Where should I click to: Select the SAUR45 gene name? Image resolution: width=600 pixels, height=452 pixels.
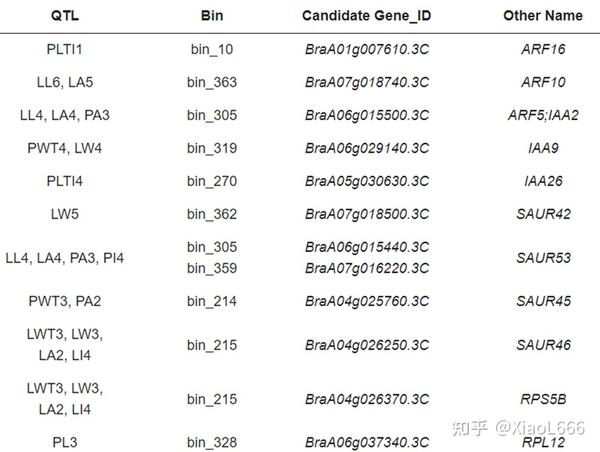[543, 300]
